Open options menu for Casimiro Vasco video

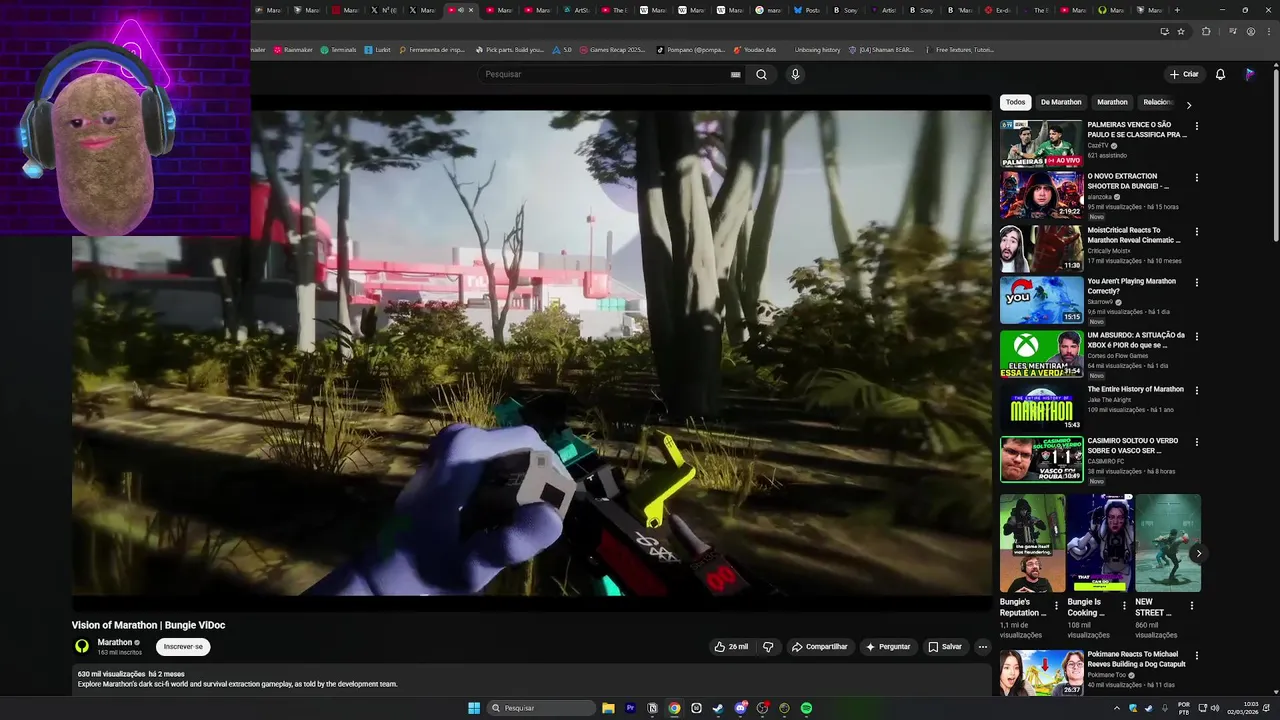[x=1196, y=442]
